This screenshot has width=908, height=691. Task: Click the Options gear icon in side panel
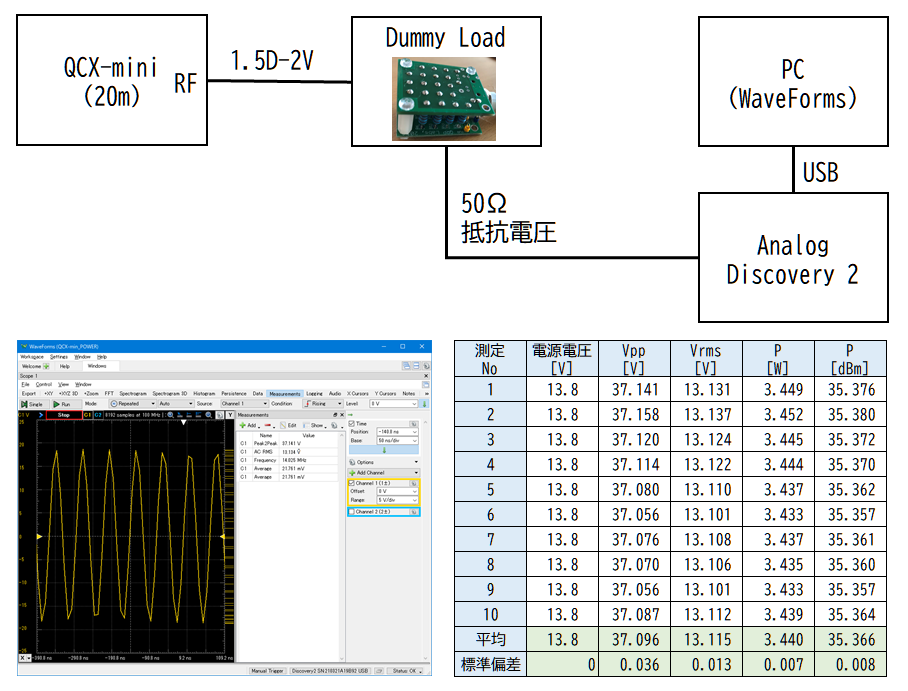pos(352,462)
